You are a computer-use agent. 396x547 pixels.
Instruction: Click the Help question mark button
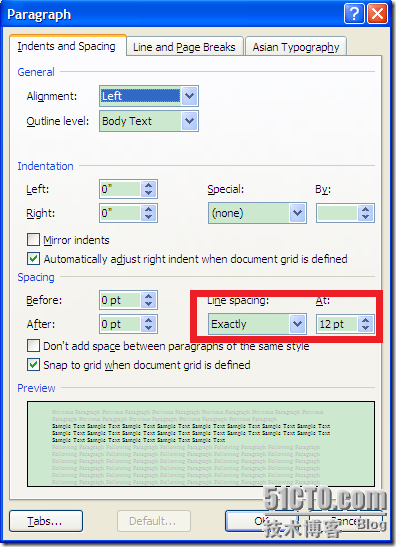click(x=354, y=14)
